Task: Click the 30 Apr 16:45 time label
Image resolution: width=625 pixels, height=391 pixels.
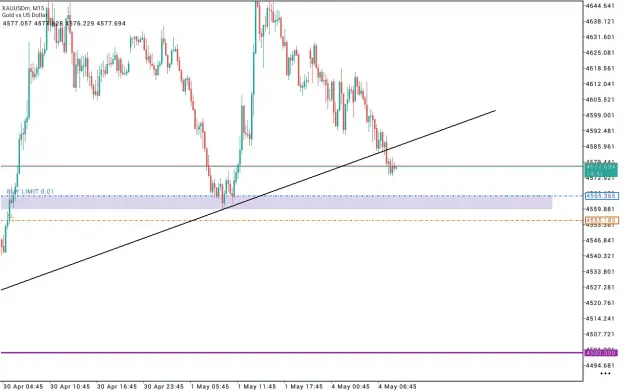Action: click(117, 387)
